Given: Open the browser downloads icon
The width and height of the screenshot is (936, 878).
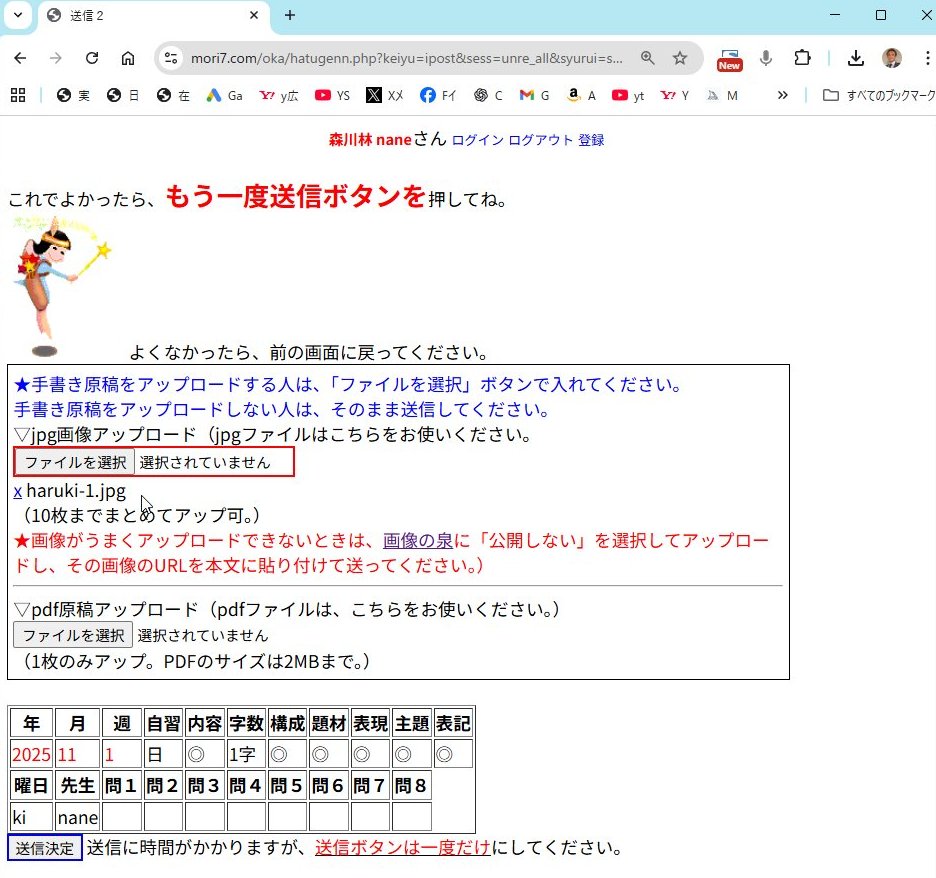Looking at the screenshot, I should pos(855,58).
